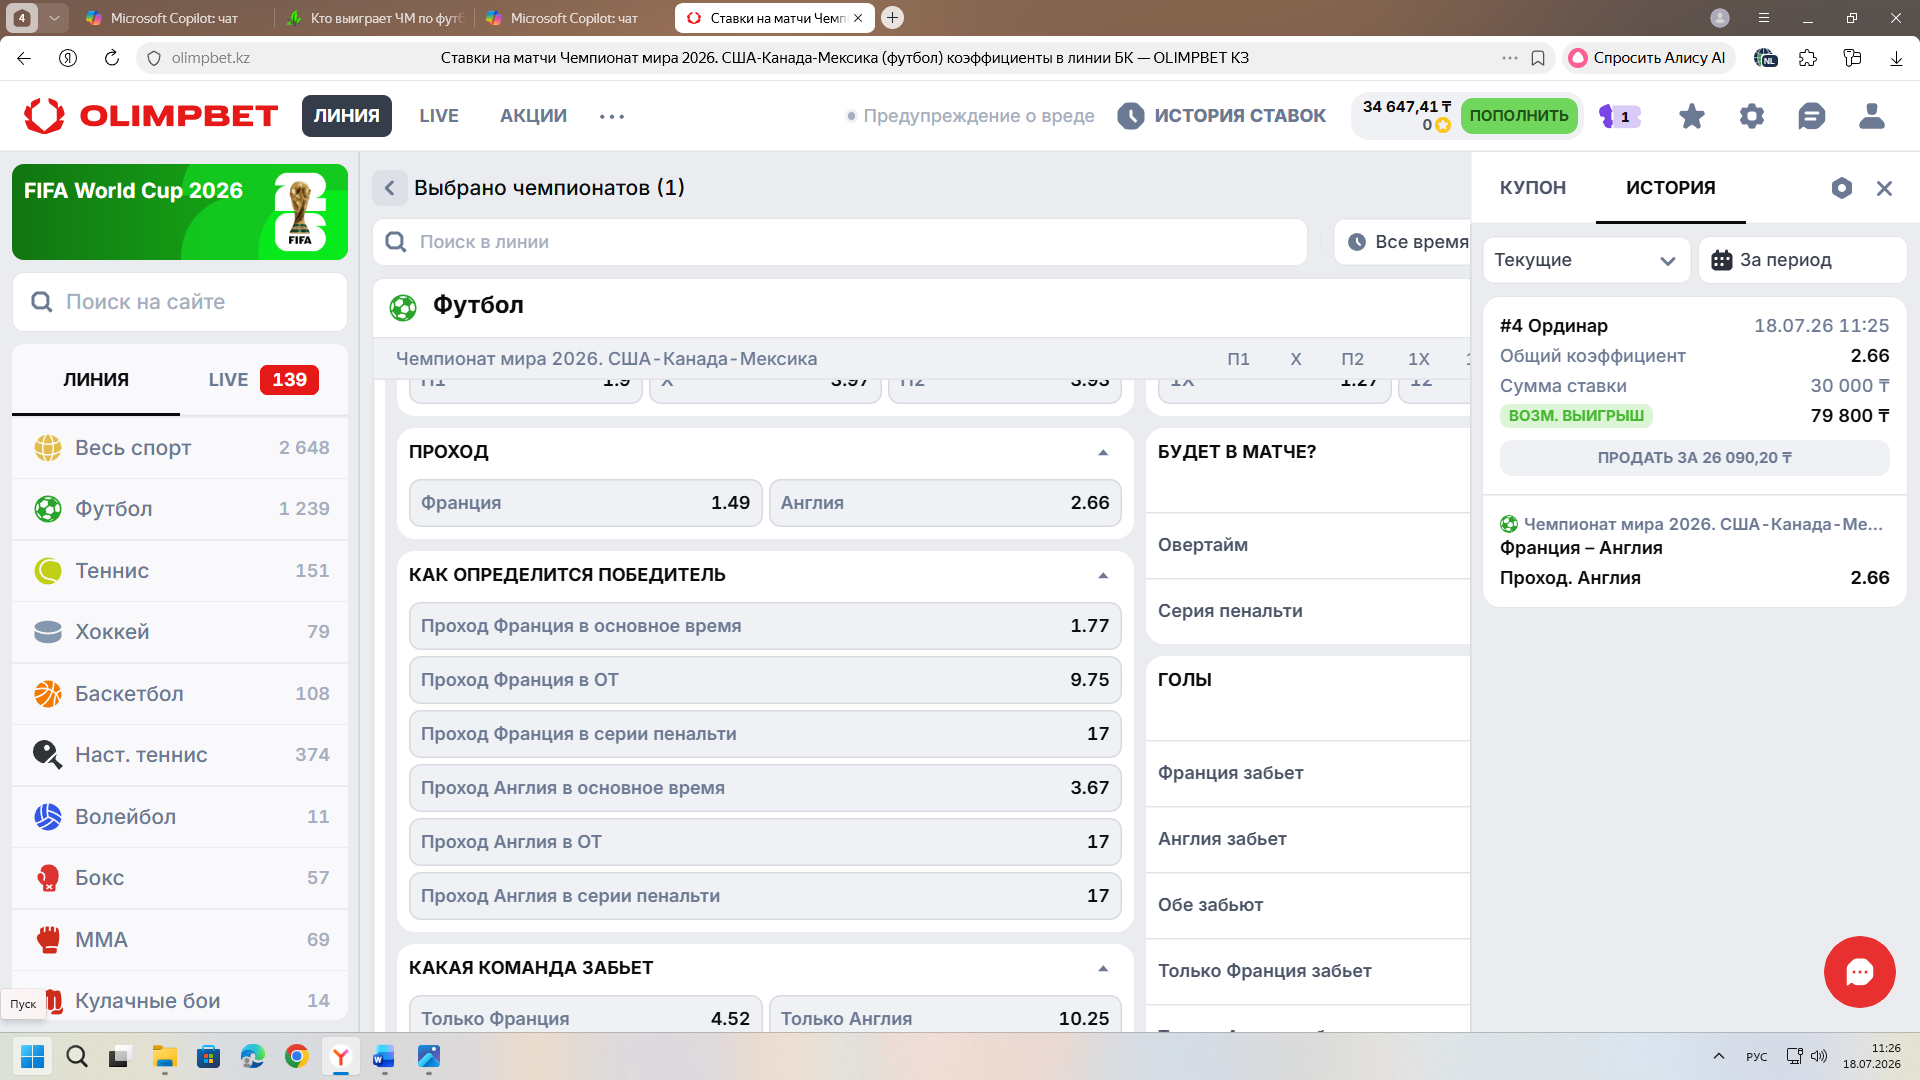The image size is (1920, 1080).
Task: Open the Текущие dropdown in history panel
Action: 1586,260
